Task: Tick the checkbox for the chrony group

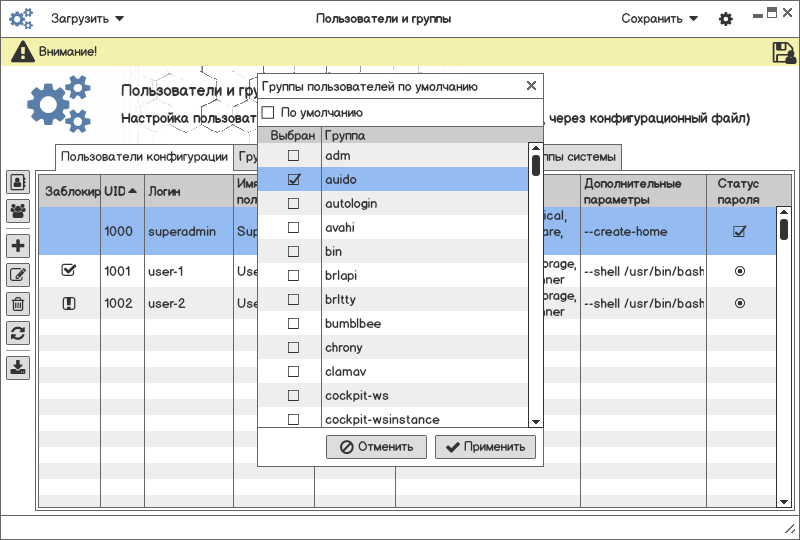Action: point(293,348)
